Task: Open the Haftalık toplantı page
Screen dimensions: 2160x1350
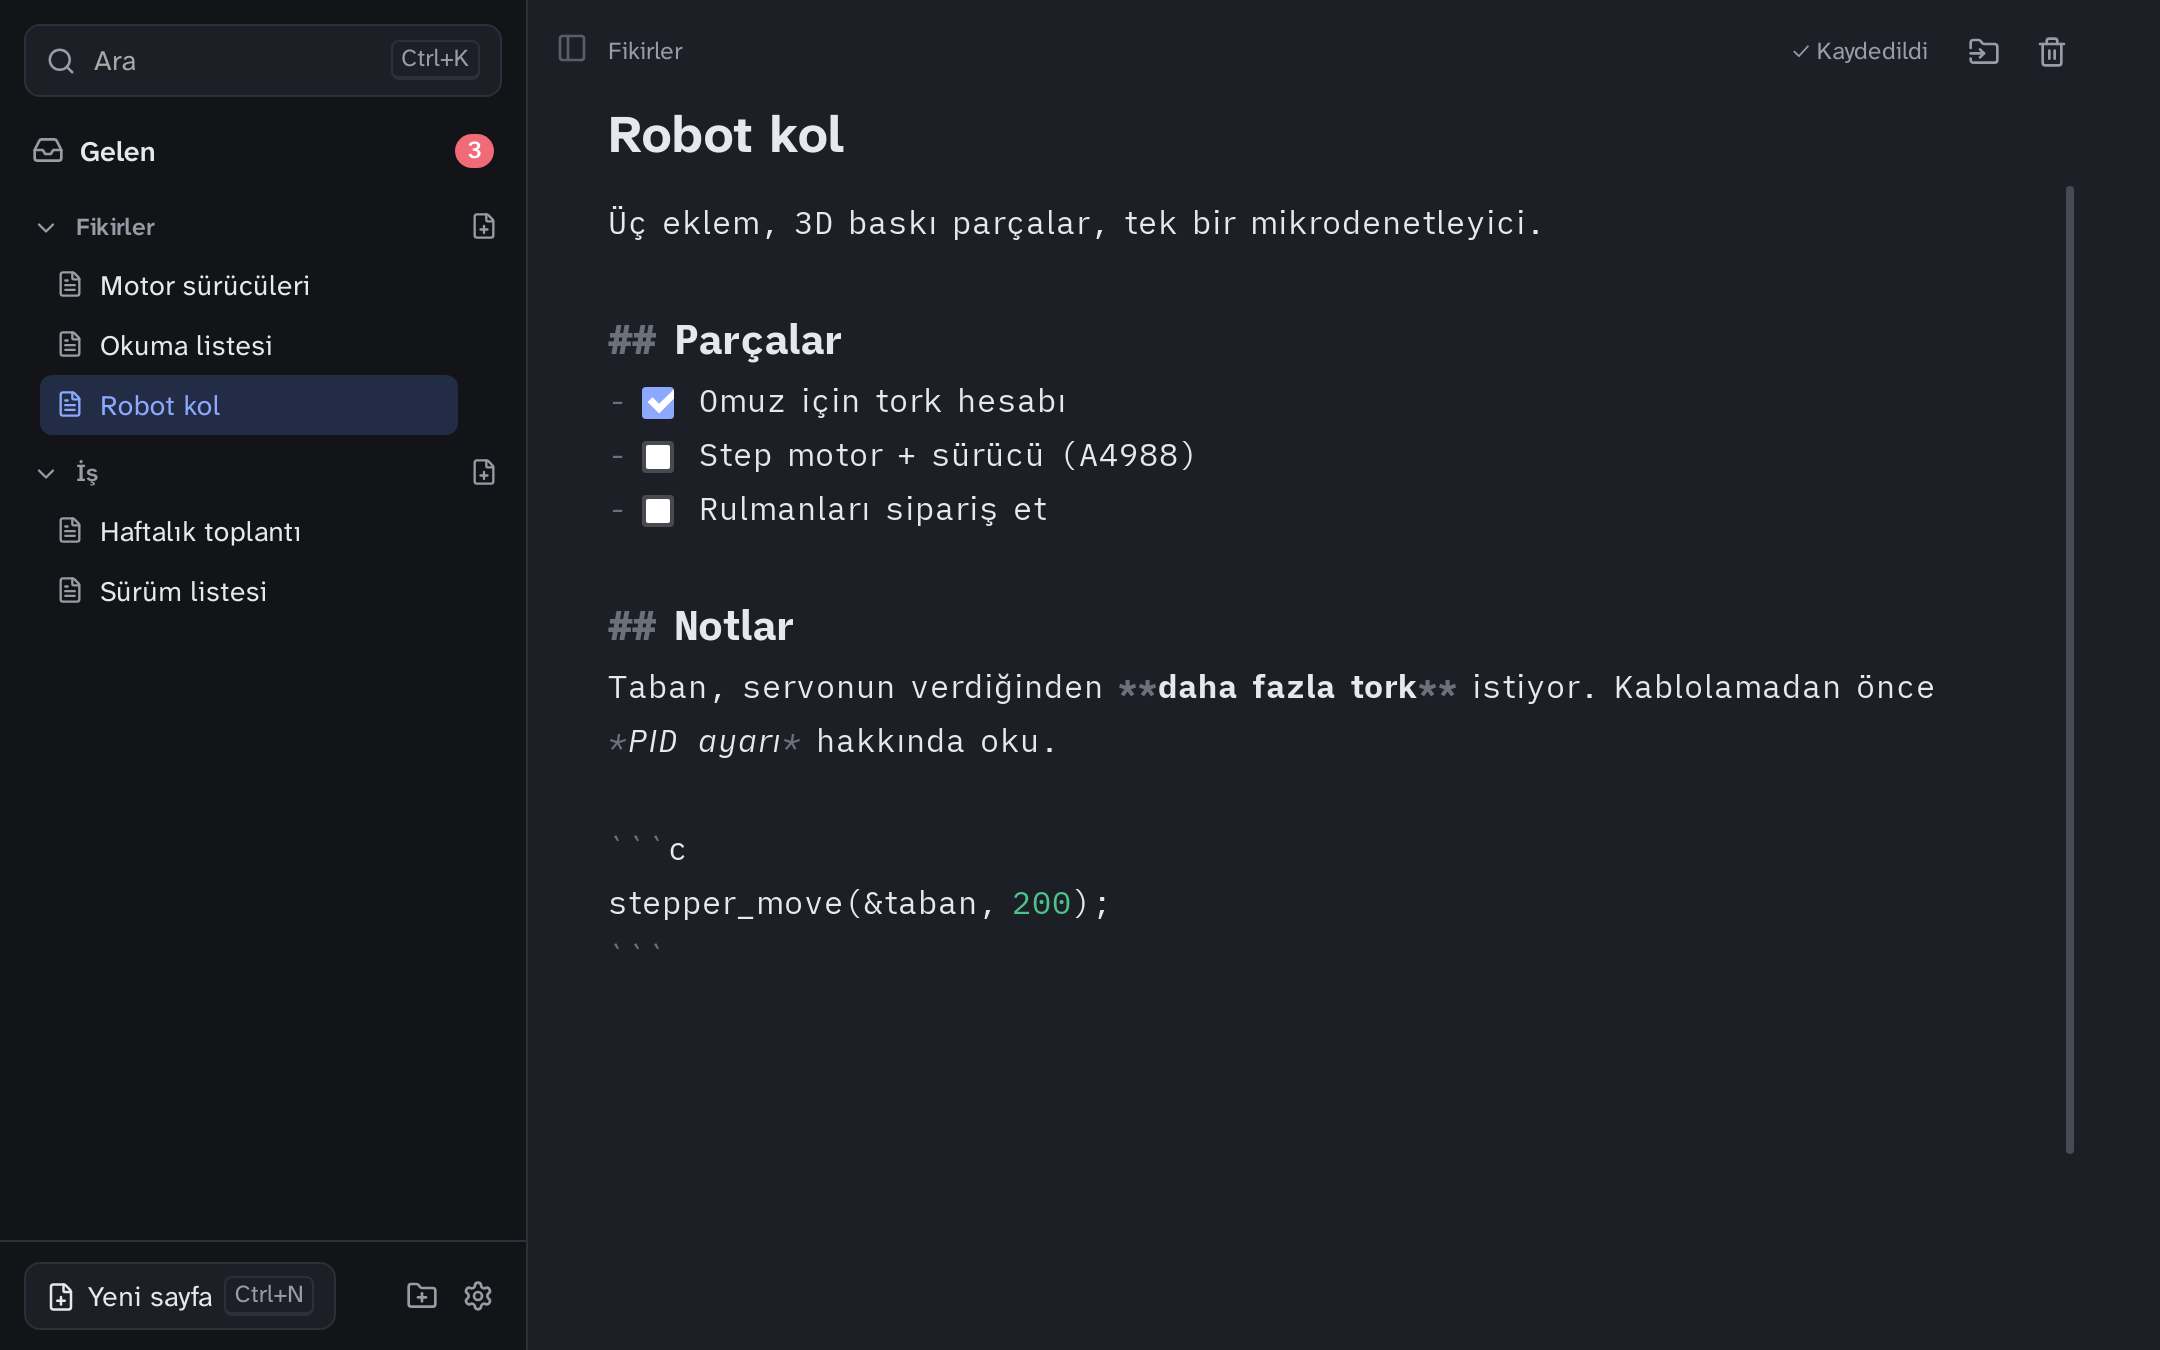Action: pyautogui.click(x=249, y=531)
